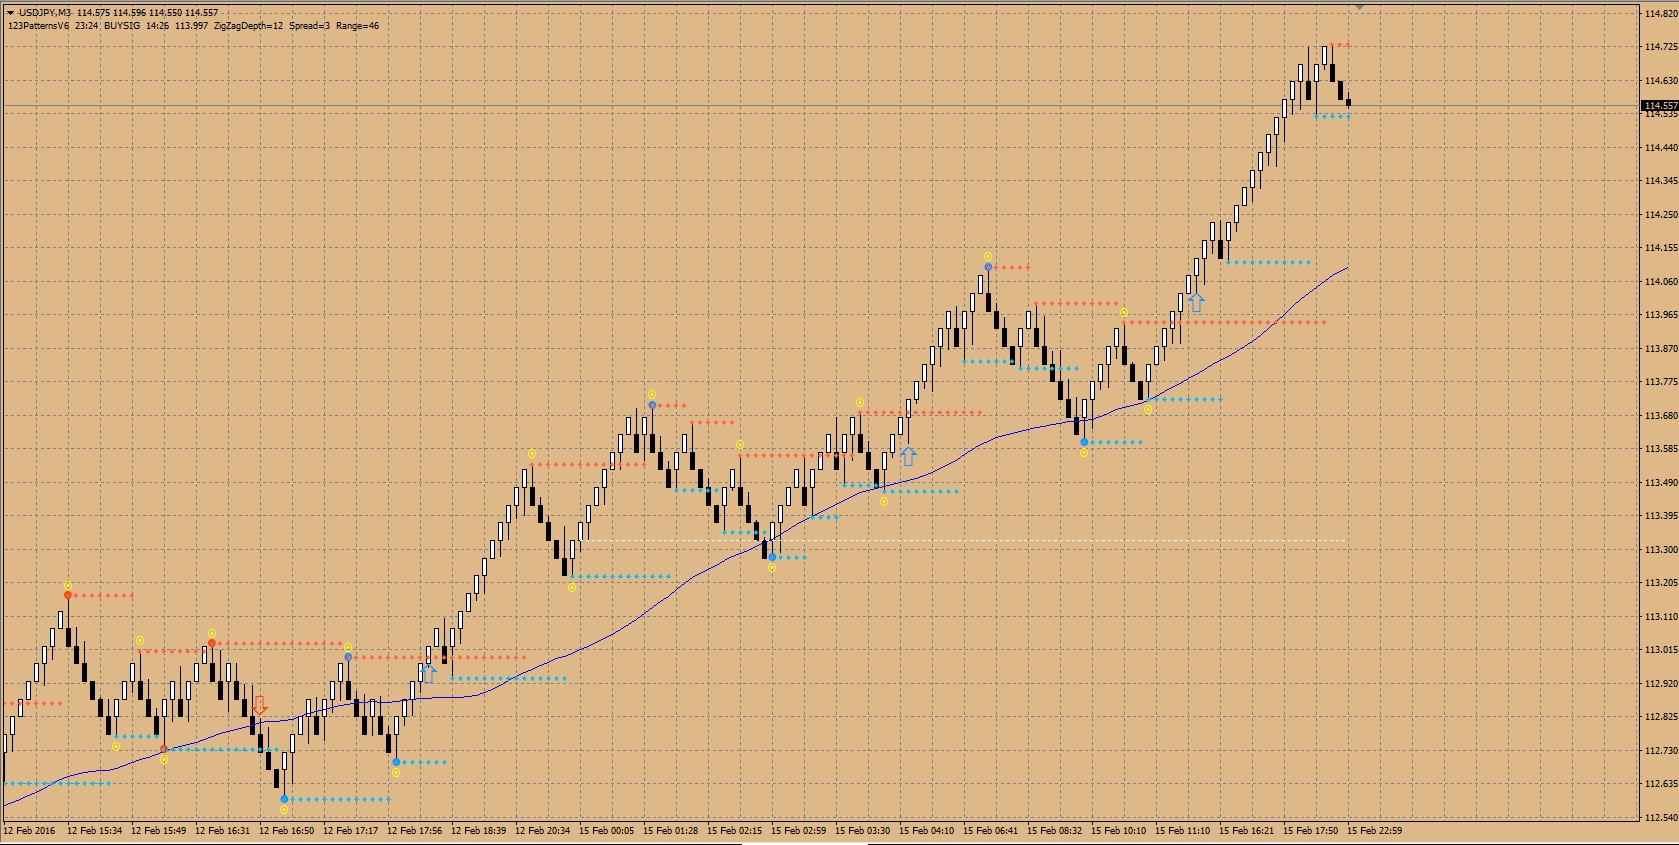
Task: Click the 15 Feb 16:21 time label
Action: [x=1247, y=830]
